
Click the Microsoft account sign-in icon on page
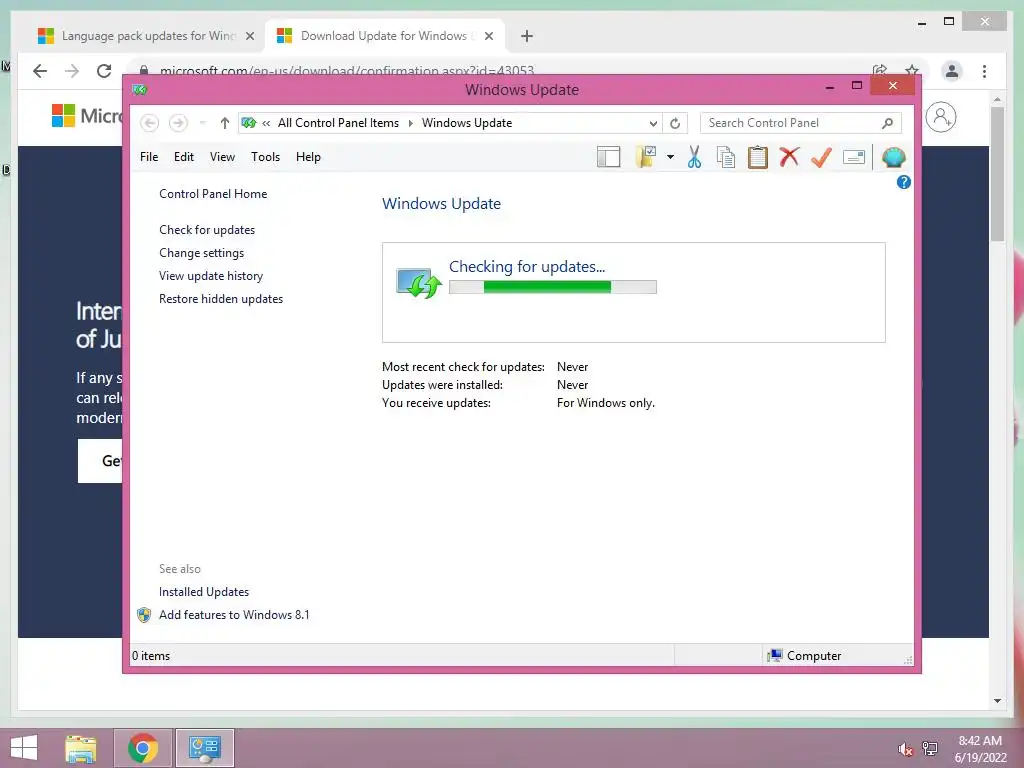[x=940, y=117]
